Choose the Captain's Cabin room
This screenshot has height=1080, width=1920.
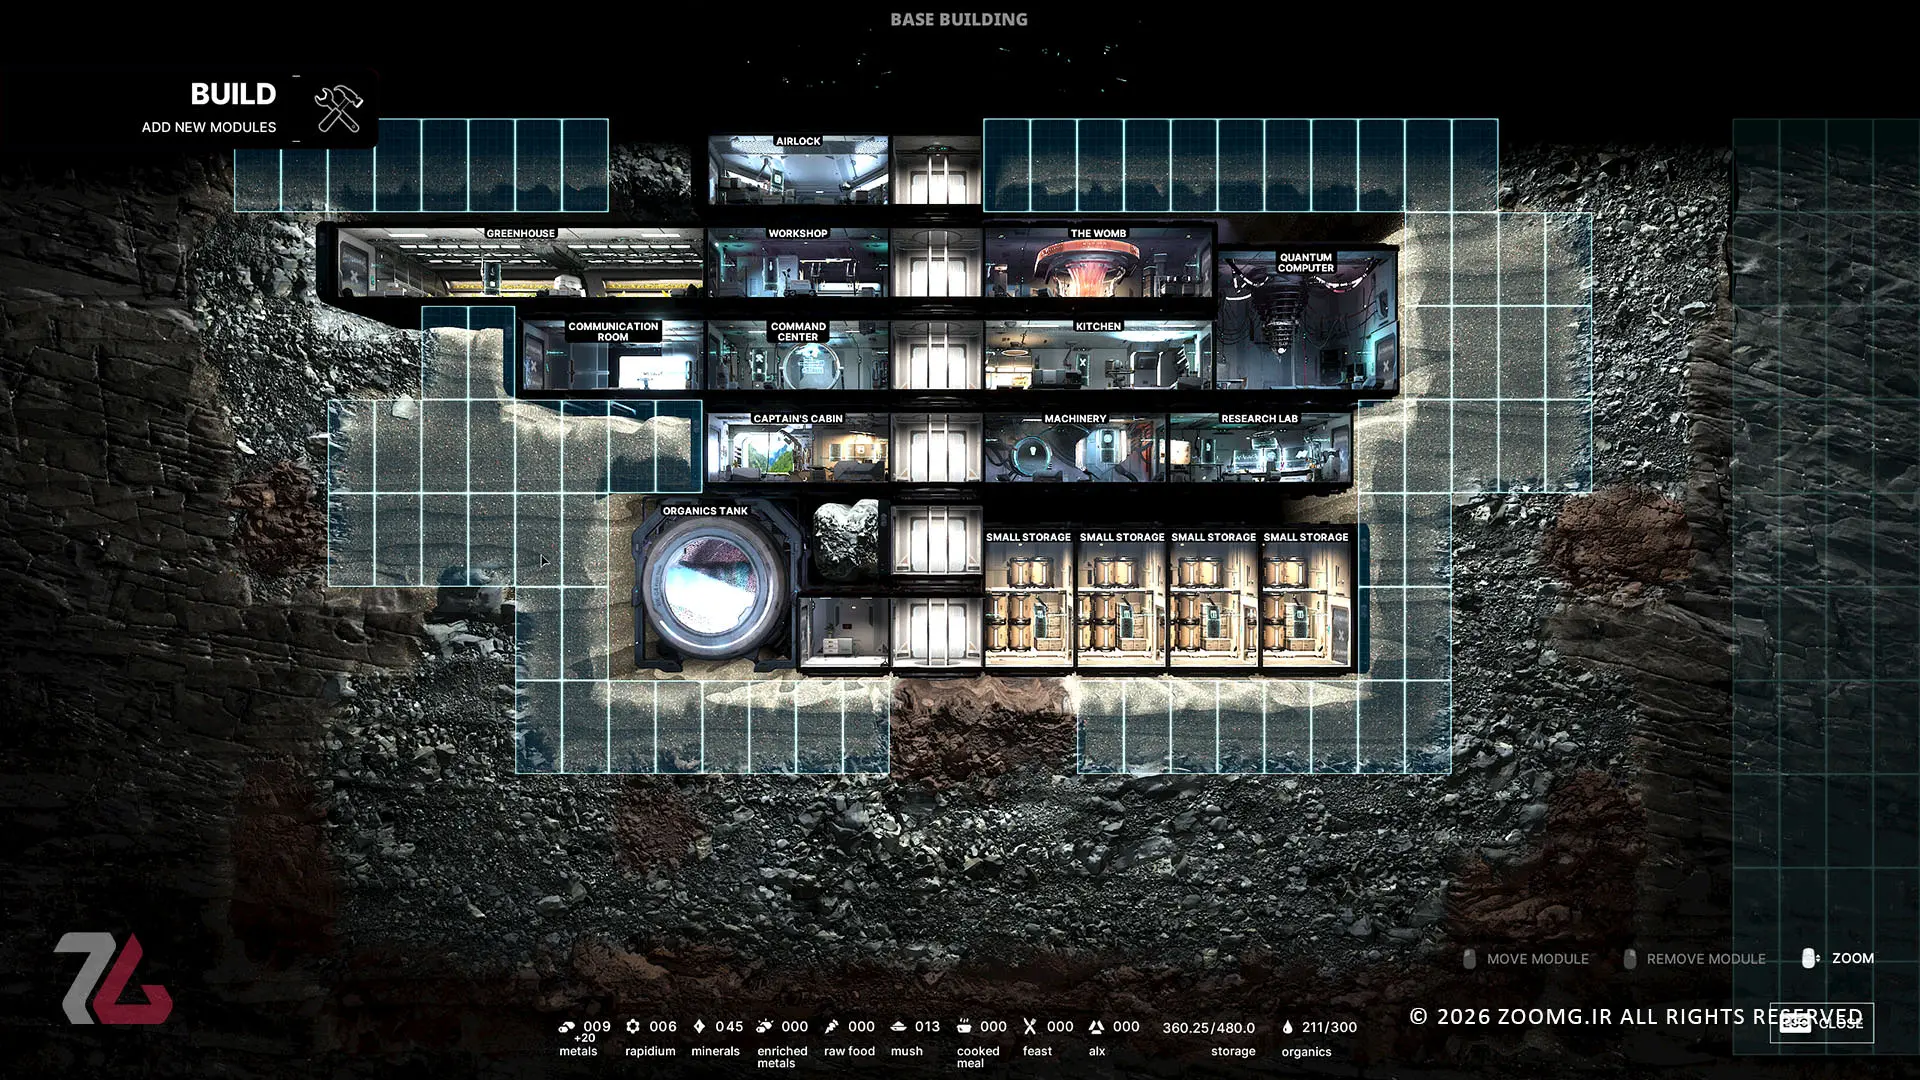point(798,448)
